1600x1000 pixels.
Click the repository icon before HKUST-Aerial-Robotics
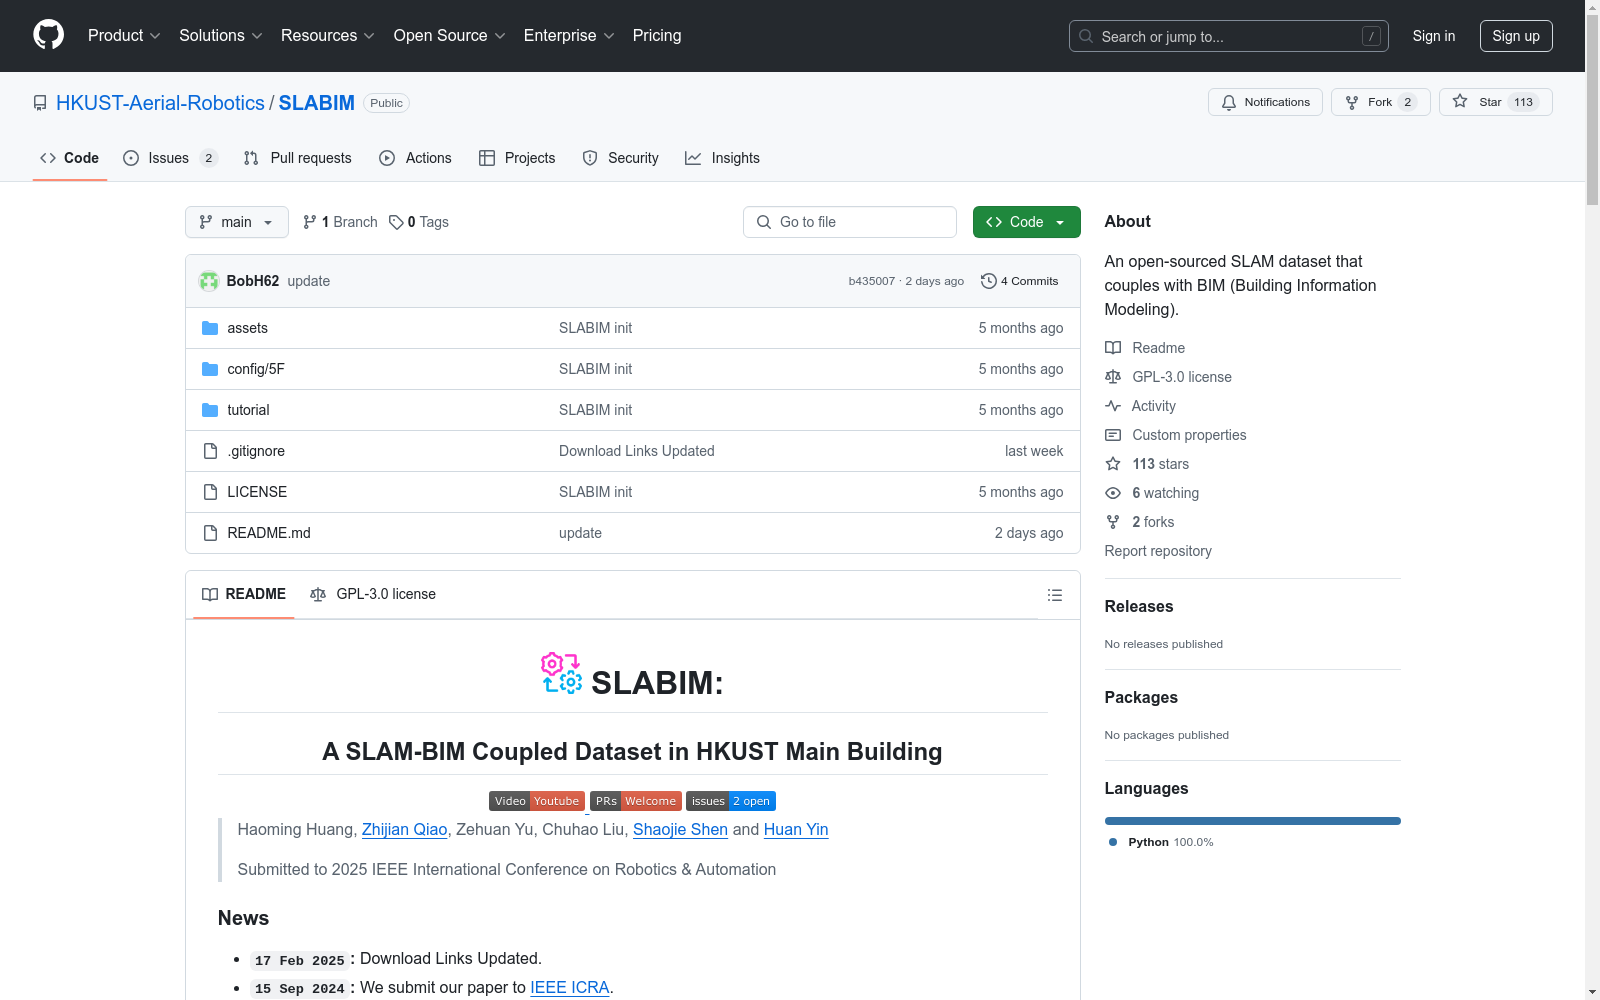[x=40, y=103]
